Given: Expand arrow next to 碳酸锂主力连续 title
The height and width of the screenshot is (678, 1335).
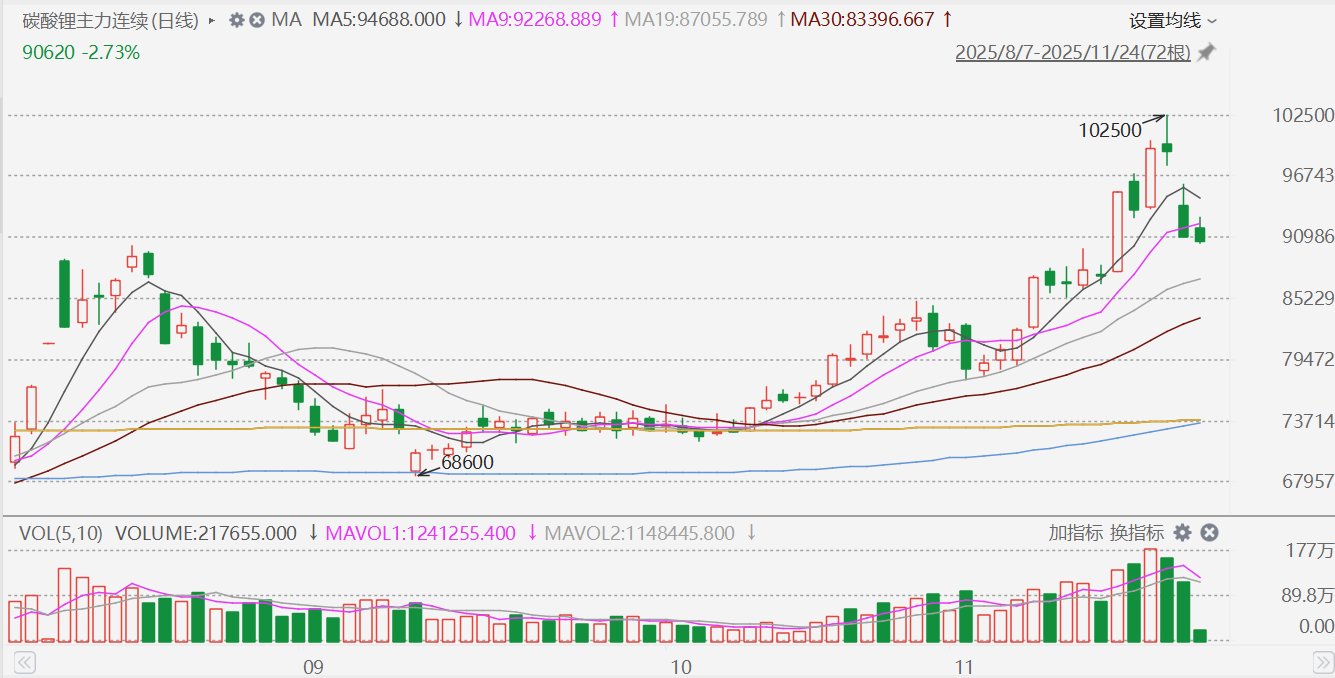Looking at the screenshot, I should pos(211,20).
